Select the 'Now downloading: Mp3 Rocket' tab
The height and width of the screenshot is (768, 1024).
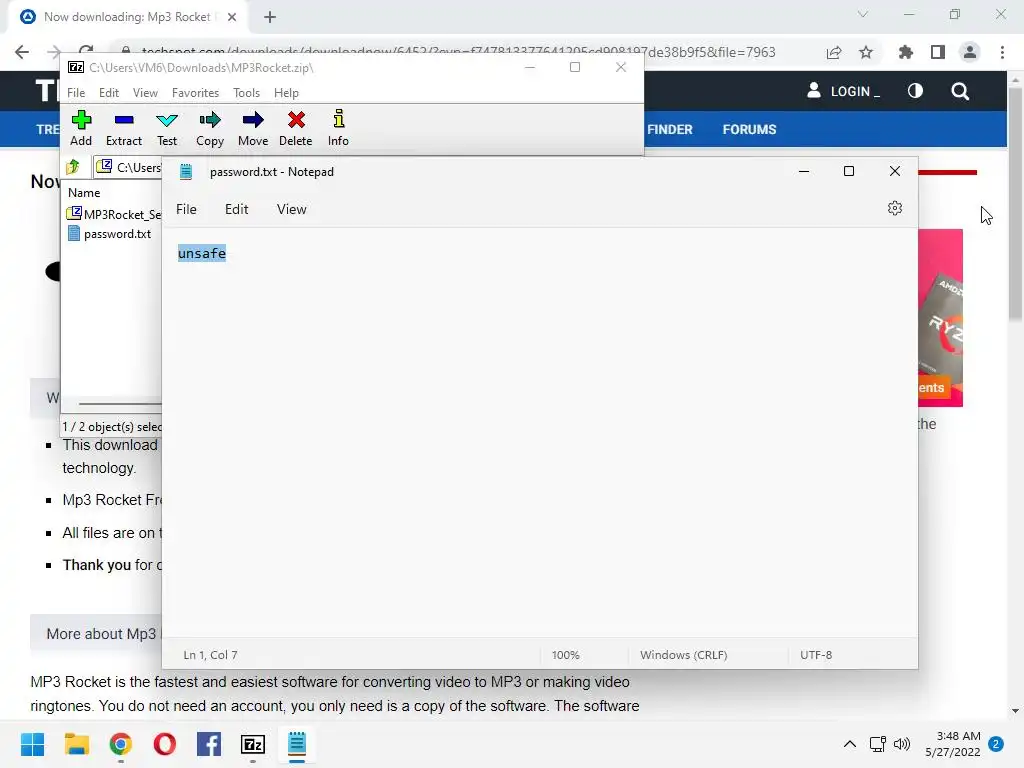(127, 17)
